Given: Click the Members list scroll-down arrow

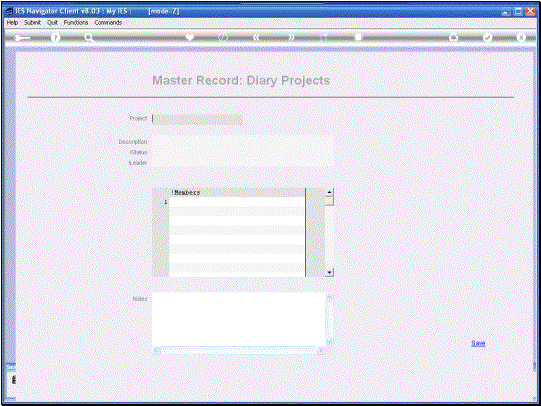Looking at the screenshot, I should pos(329,273).
